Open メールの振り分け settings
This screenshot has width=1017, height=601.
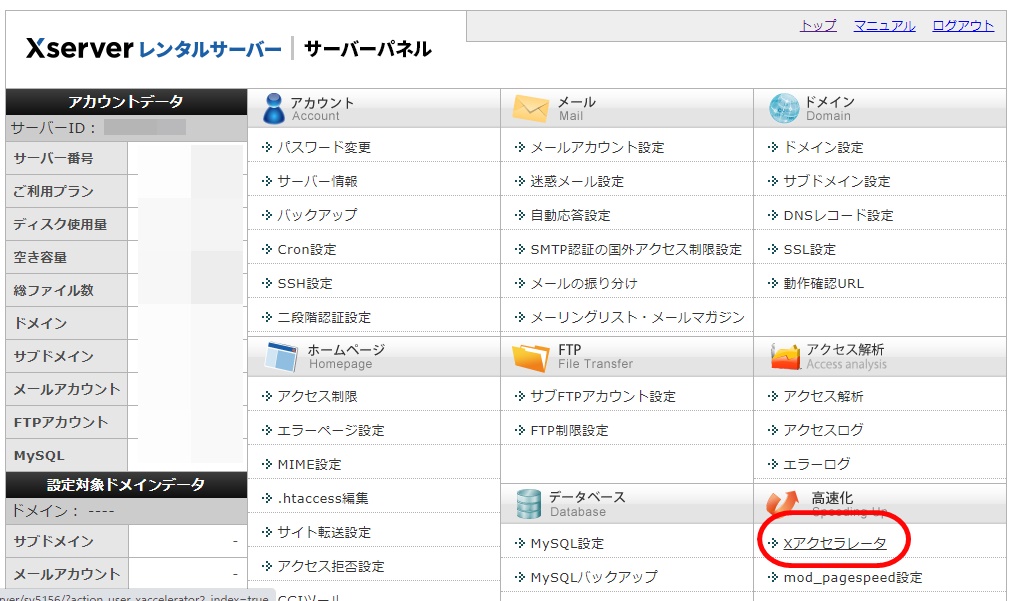click(x=584, y=283)
